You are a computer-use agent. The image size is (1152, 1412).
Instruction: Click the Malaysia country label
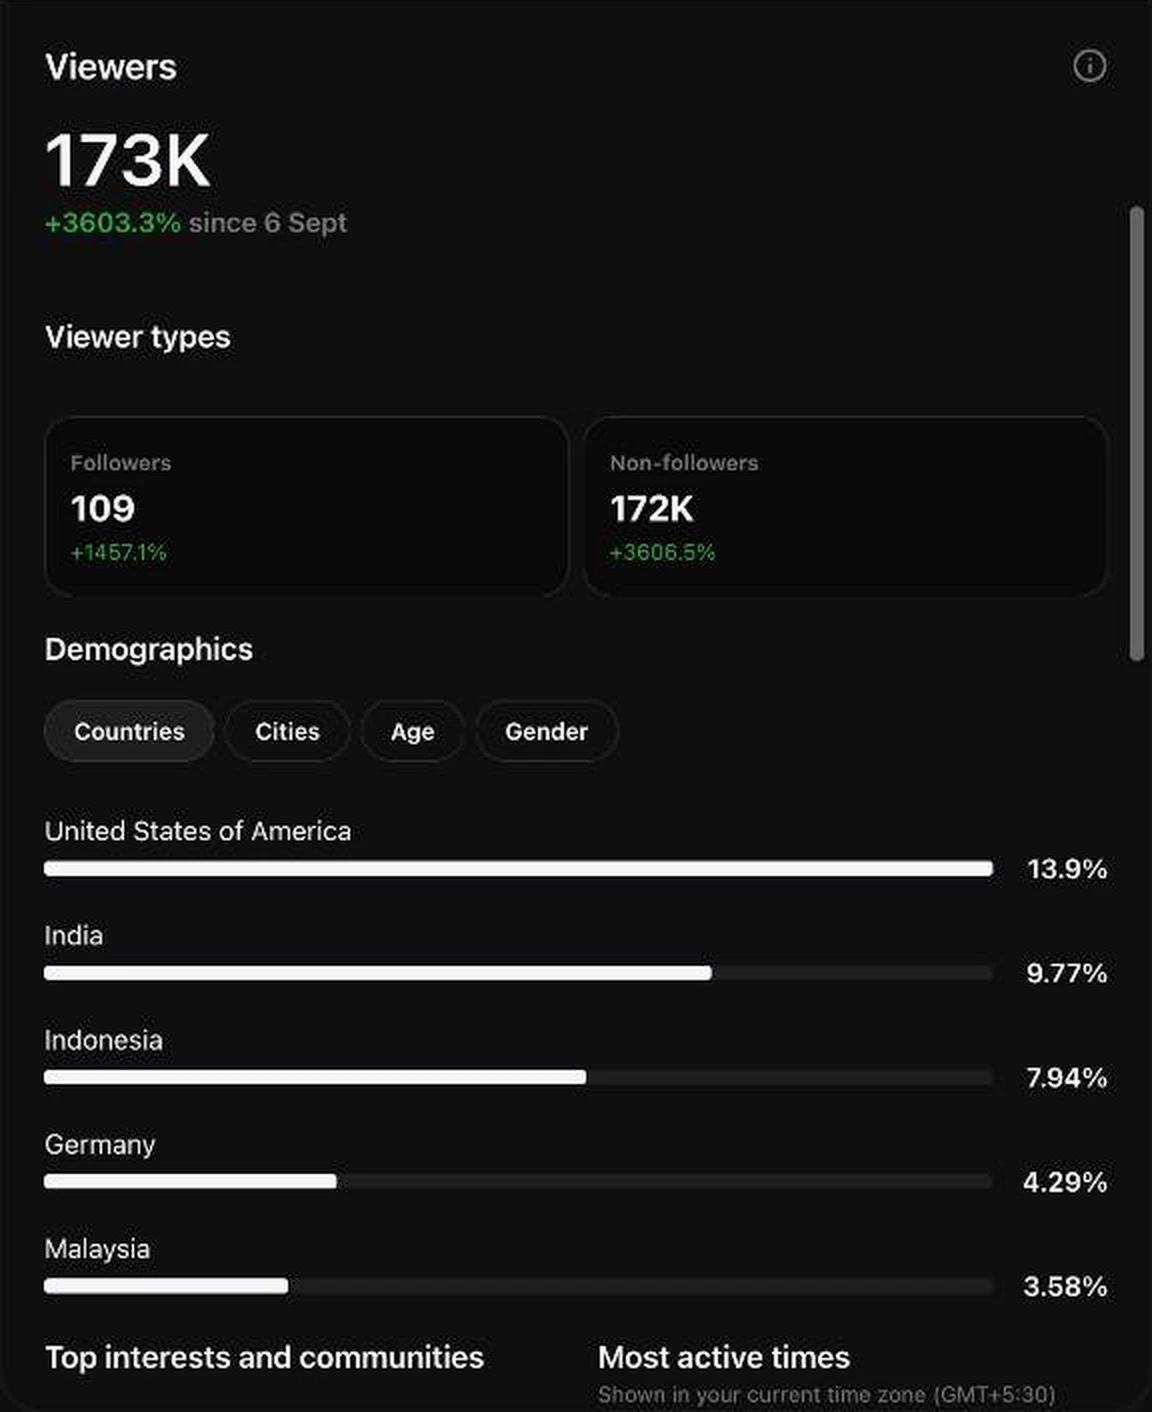(x=97, y=1249)
